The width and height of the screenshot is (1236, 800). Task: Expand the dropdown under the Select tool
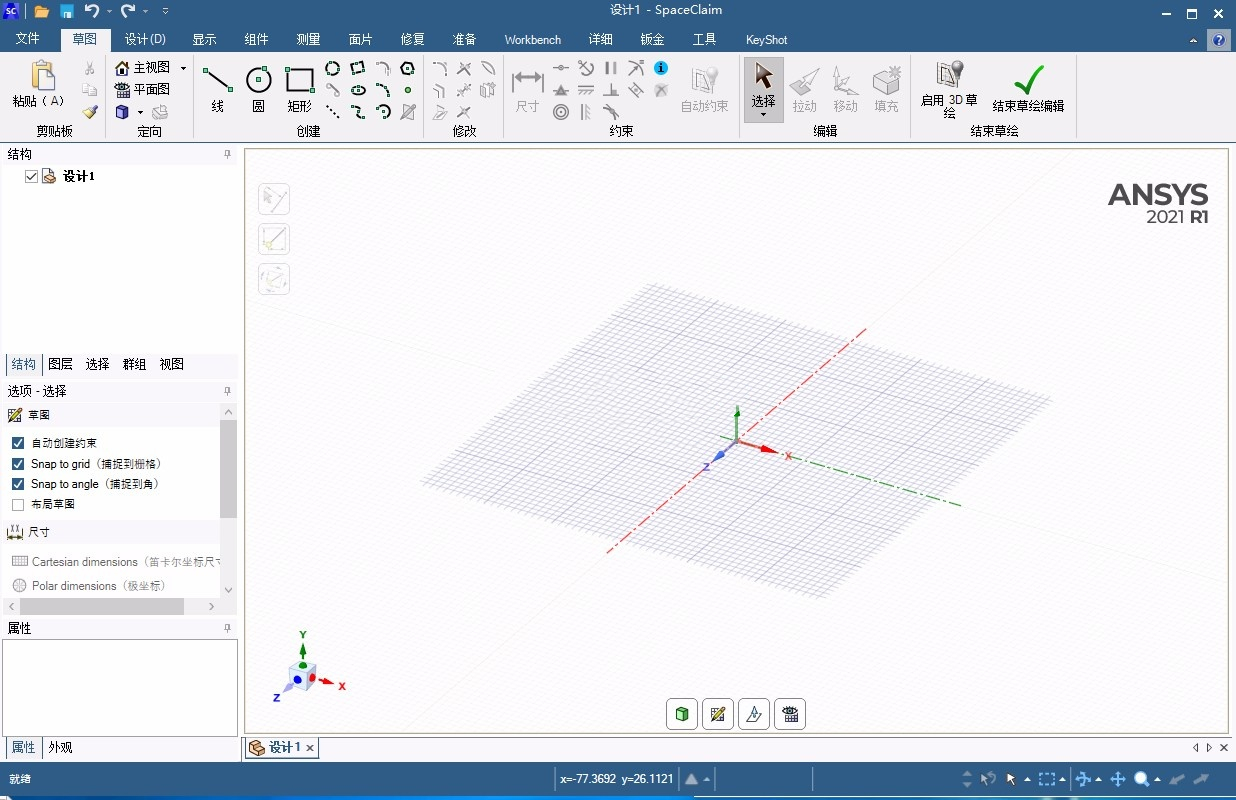click(763, 115)
